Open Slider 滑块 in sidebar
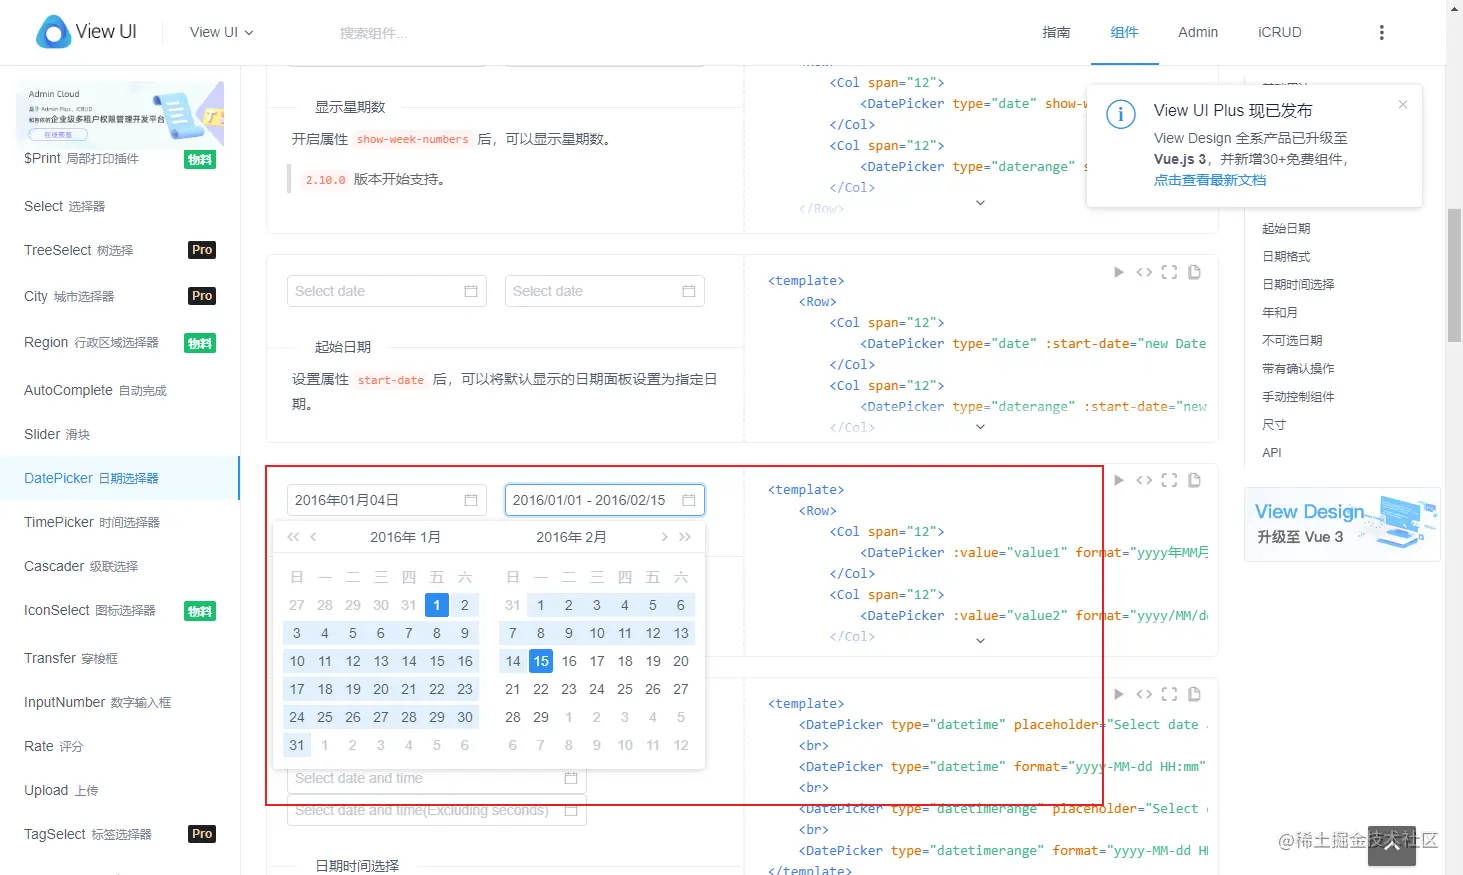 (120, 434)
